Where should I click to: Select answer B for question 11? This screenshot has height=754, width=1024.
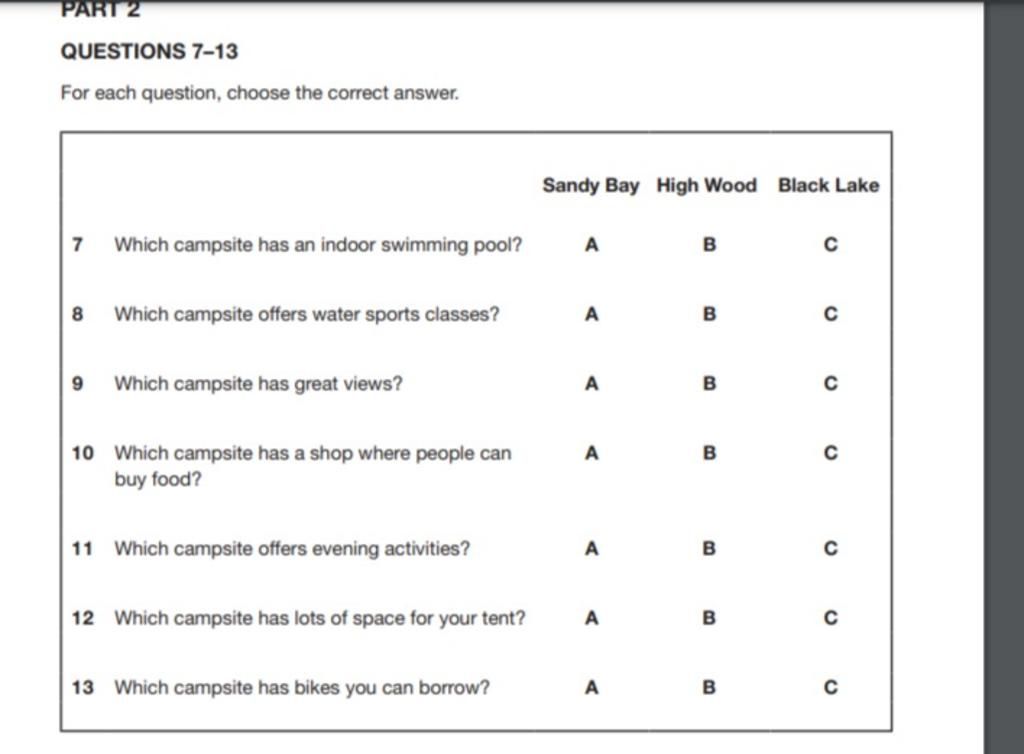(709, 548)
